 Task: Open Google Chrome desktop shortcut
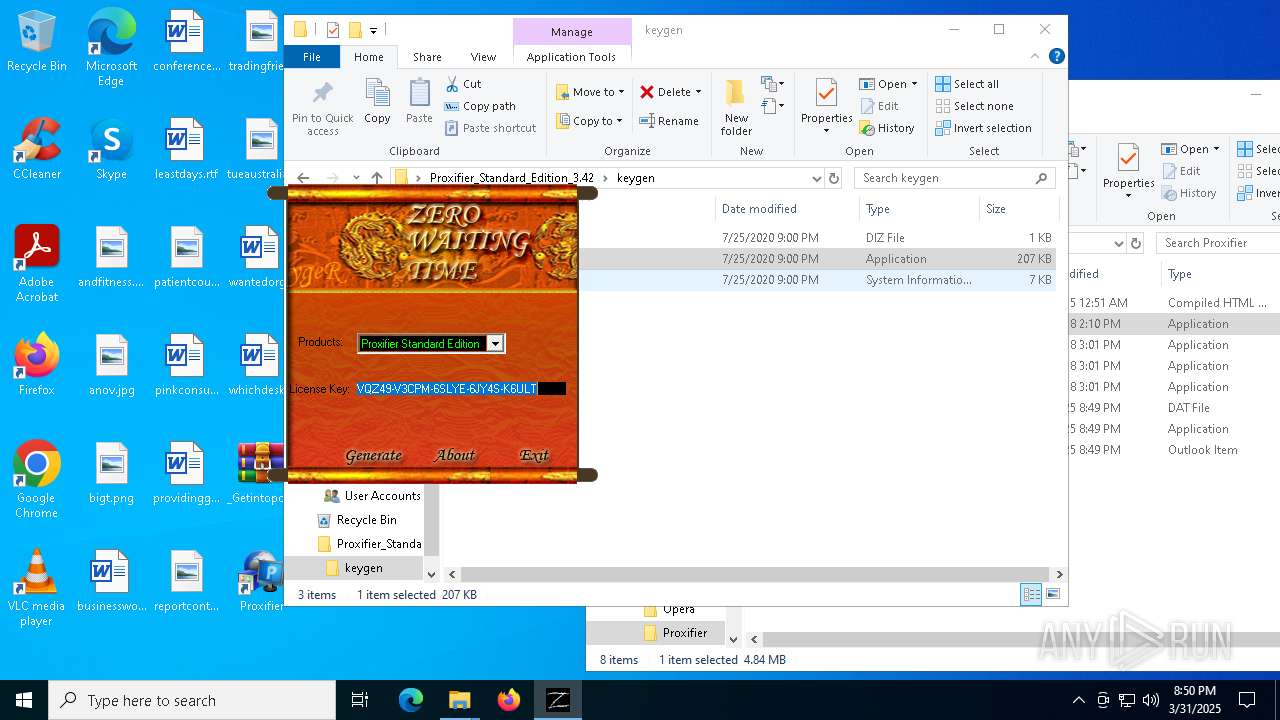tap(37, 479)
